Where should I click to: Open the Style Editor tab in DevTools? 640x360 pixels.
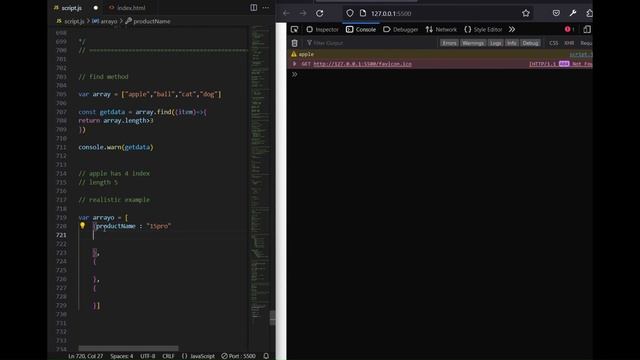[x=483, y=29]
